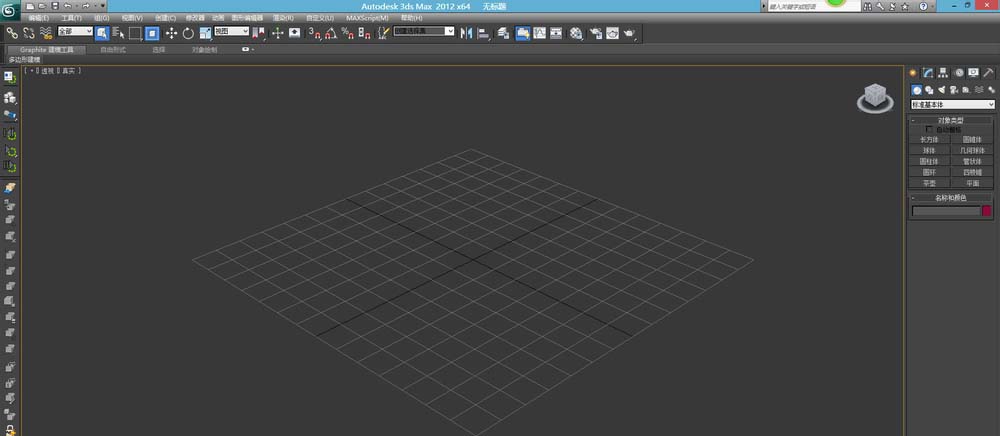1000x436 pixels.
Task: Collapse the 对象类型 rollout
Action: click(952, 120)
